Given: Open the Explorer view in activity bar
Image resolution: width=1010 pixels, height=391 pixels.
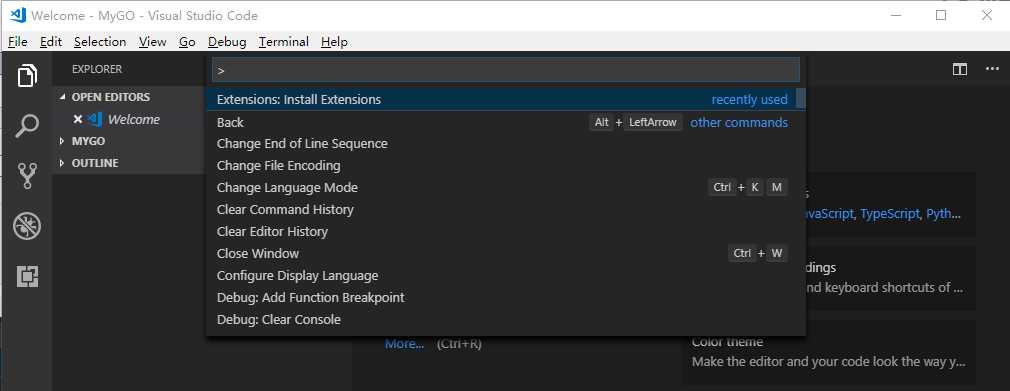Looking at the screenshot, I should [26, 76].
